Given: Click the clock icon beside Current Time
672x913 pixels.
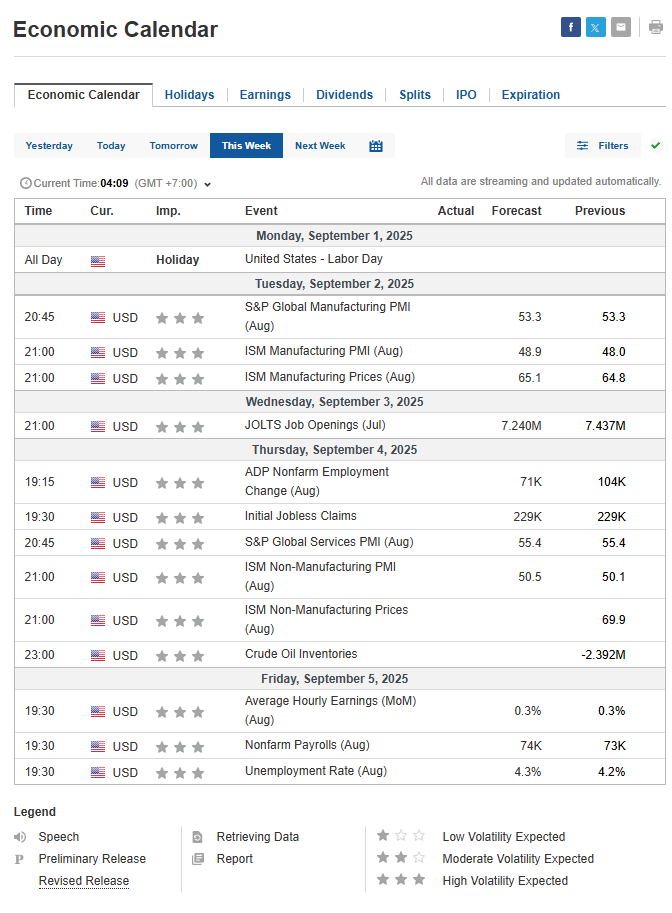Looking at the screenshot, I should tap(26, 183).
